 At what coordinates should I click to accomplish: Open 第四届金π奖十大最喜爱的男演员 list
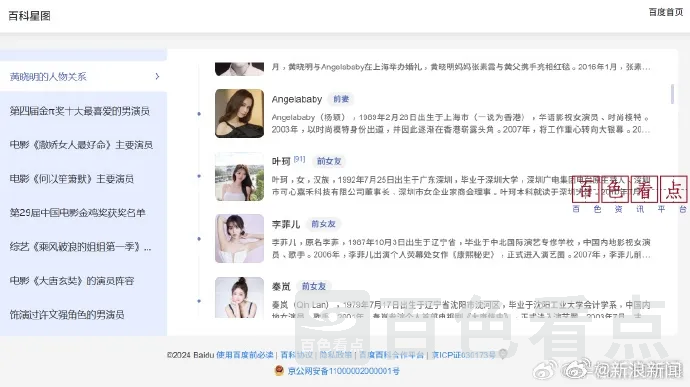(80, 111)
